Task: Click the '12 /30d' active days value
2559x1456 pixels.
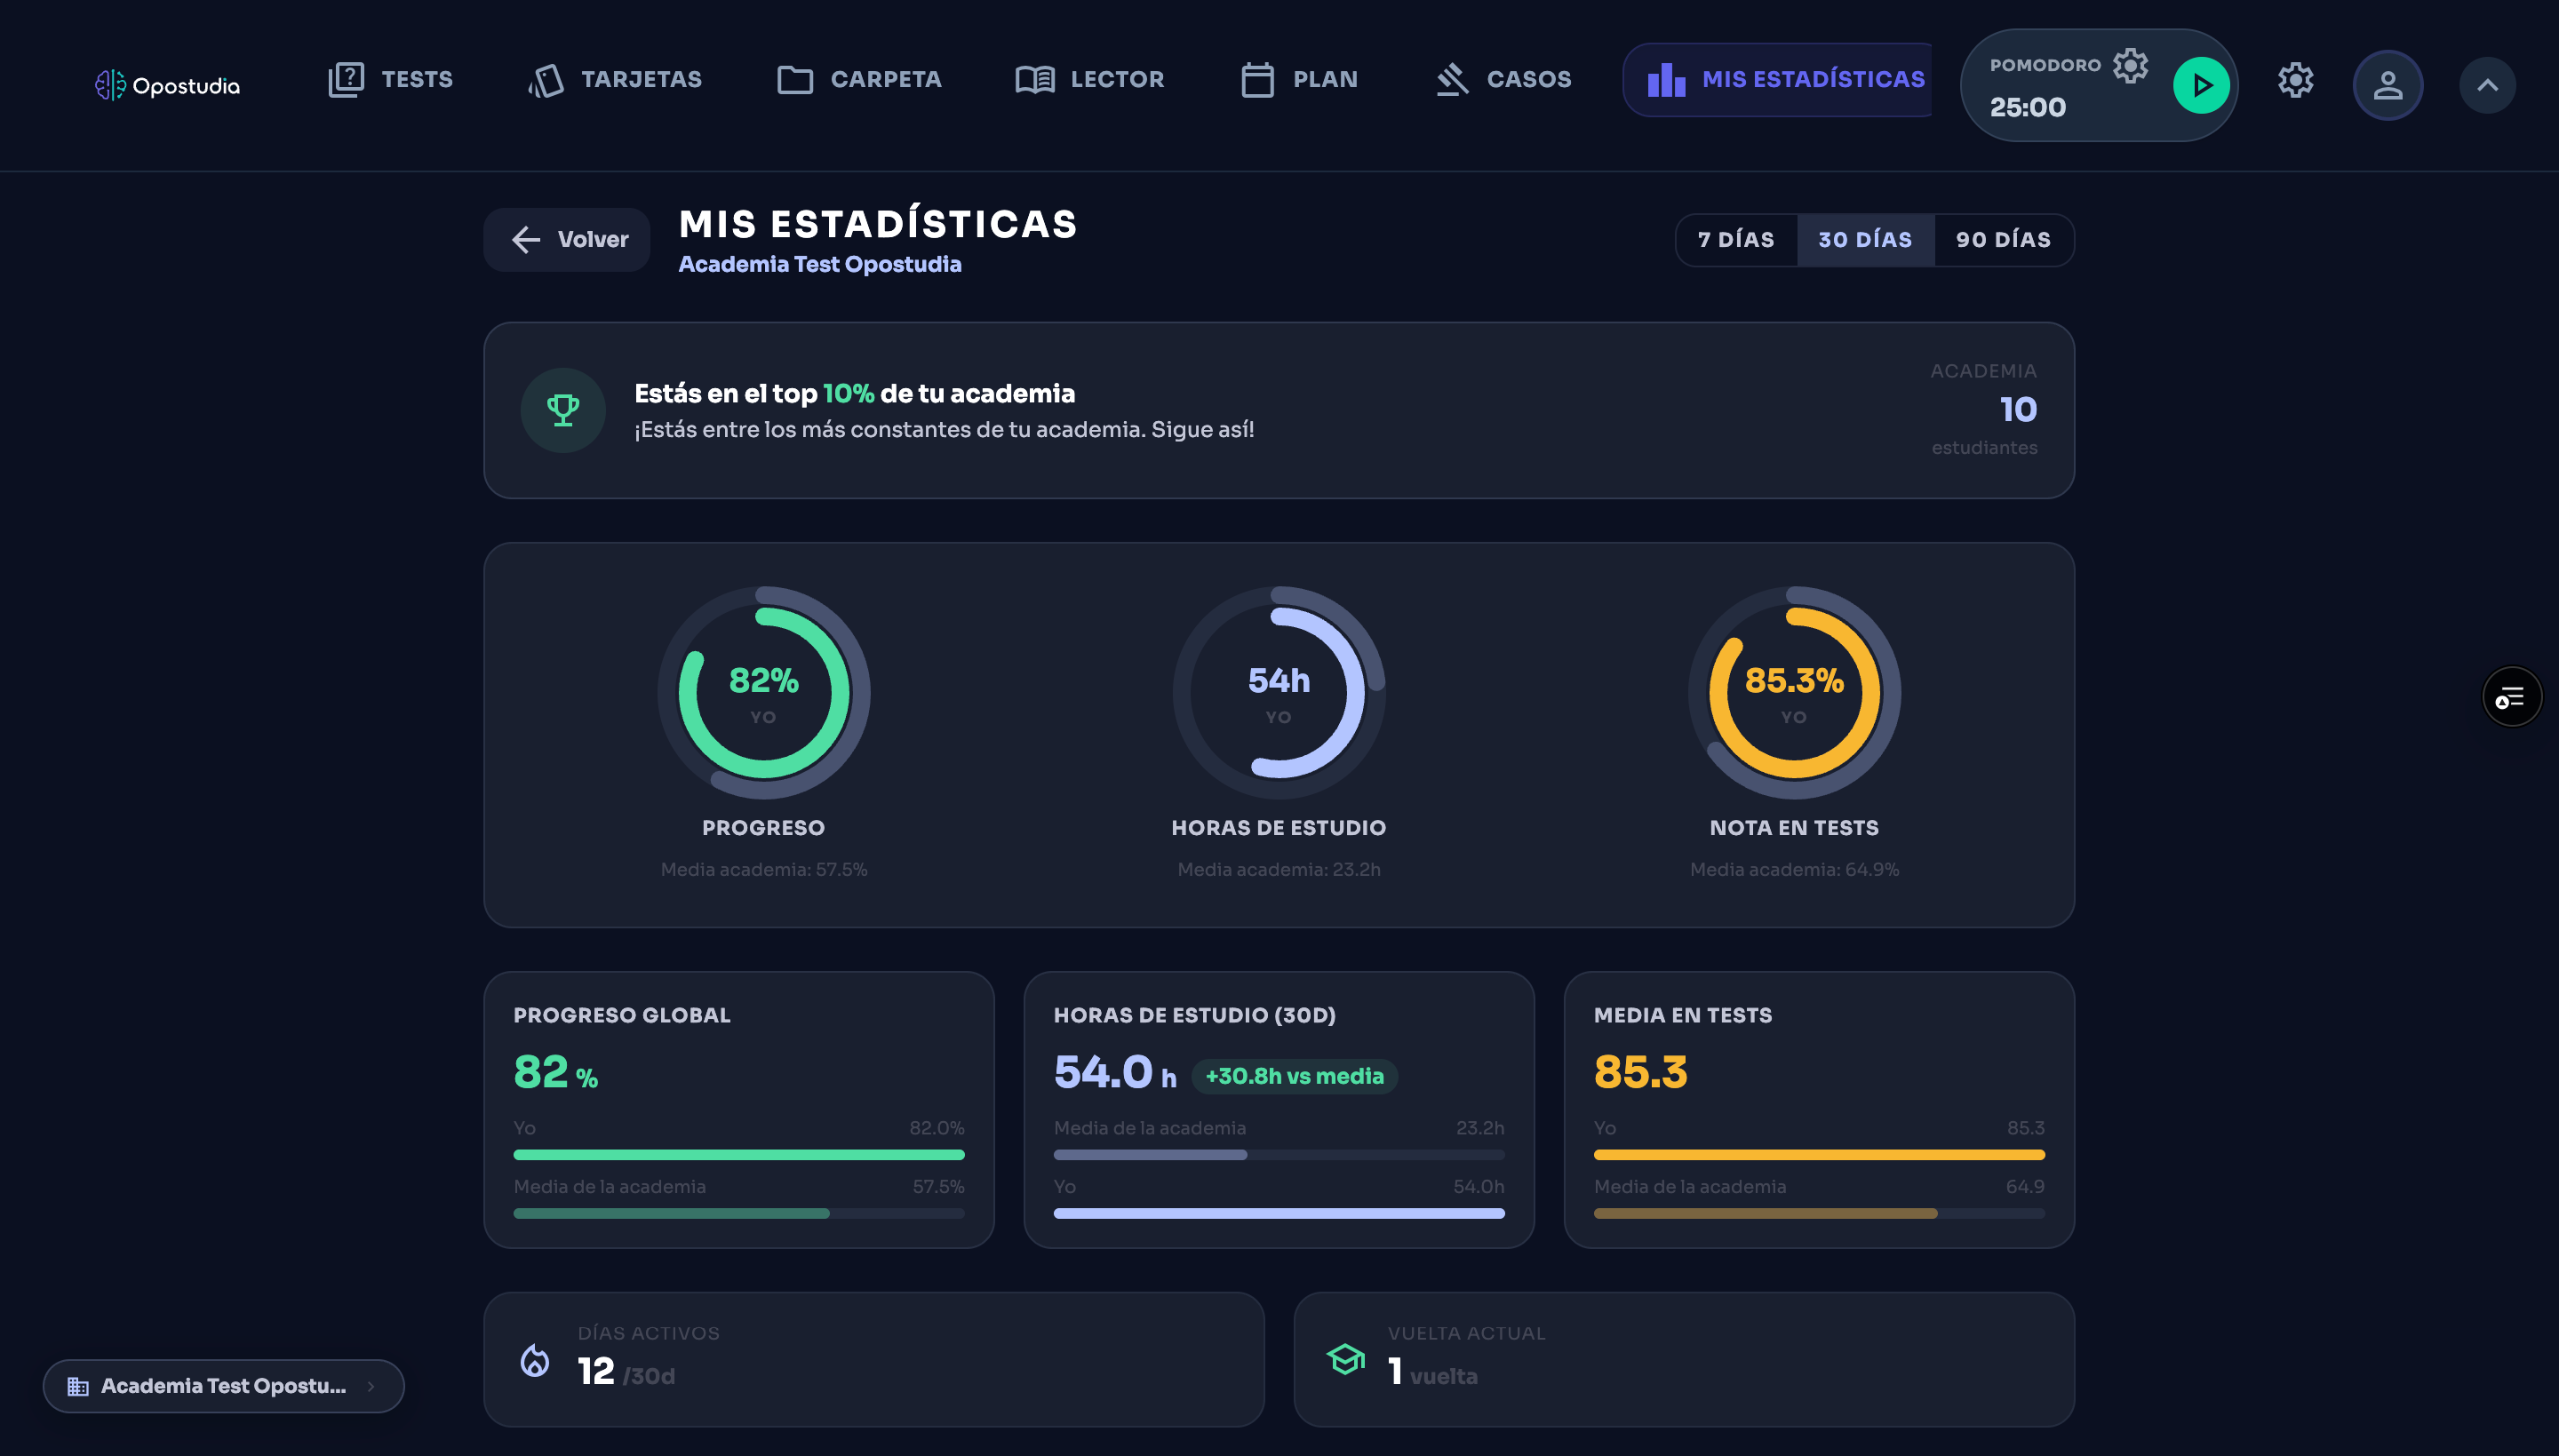Action: click(x=626, y=1372)
